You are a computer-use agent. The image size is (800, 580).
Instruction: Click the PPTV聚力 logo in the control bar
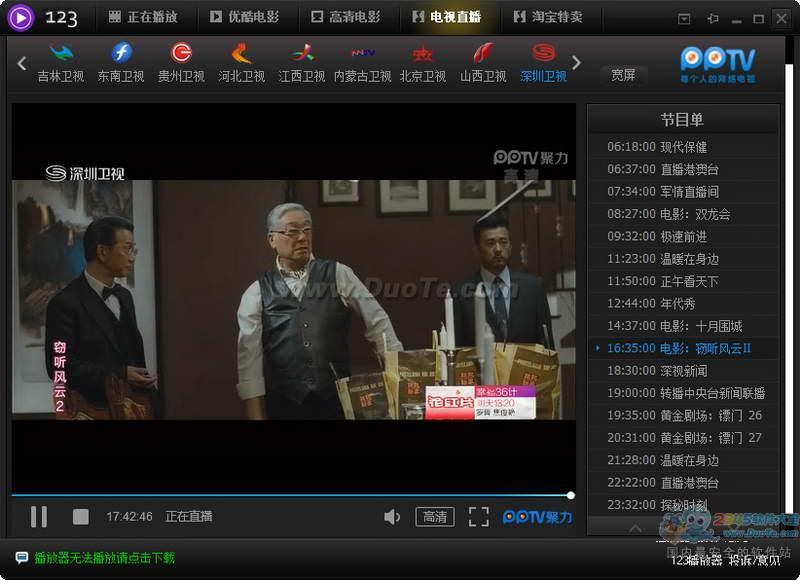click(537, 517)
